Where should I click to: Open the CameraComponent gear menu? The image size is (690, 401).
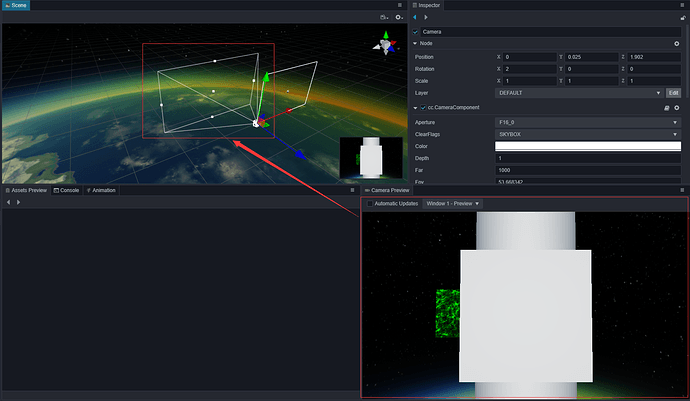[677, 107]
